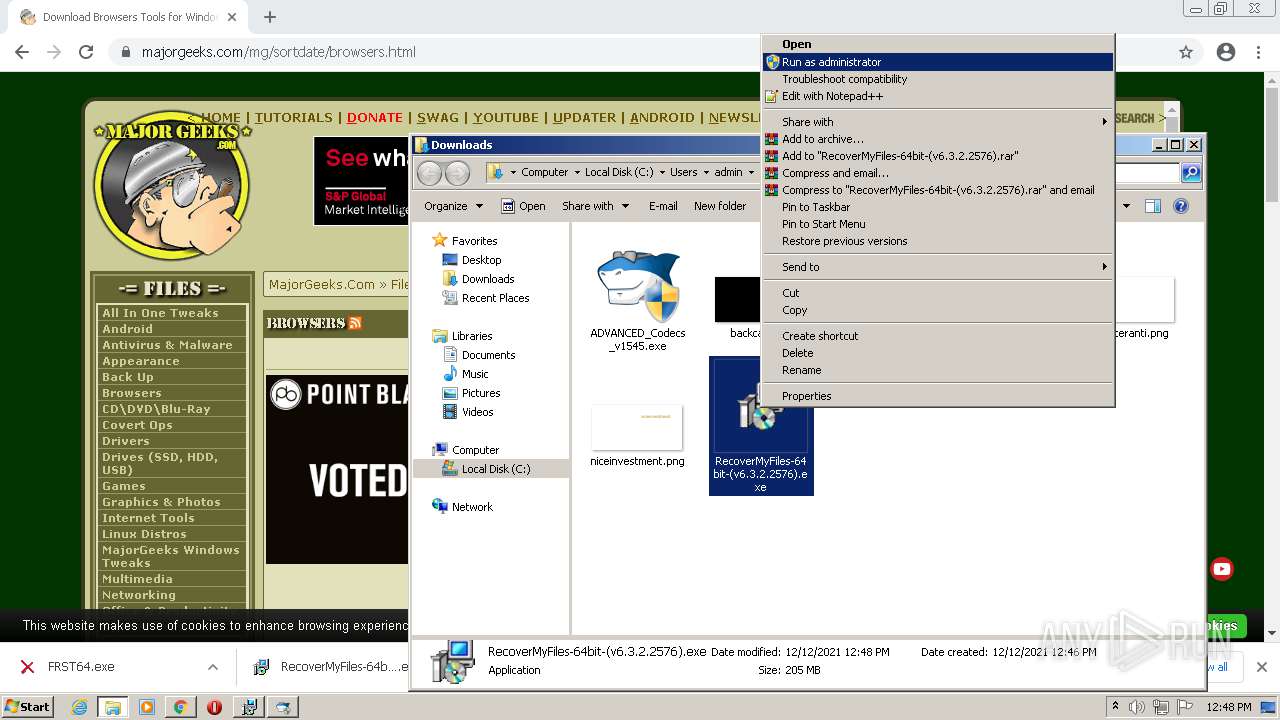Bookmark this page with star icon
This screenshot has width=1280, height=720.
(1186, 52)
